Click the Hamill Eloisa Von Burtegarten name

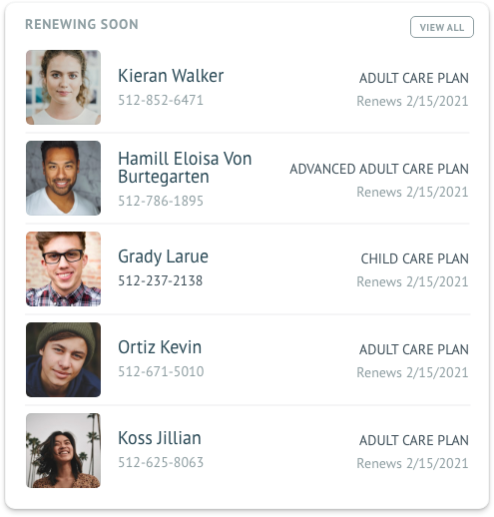click(x=185, y=168)
